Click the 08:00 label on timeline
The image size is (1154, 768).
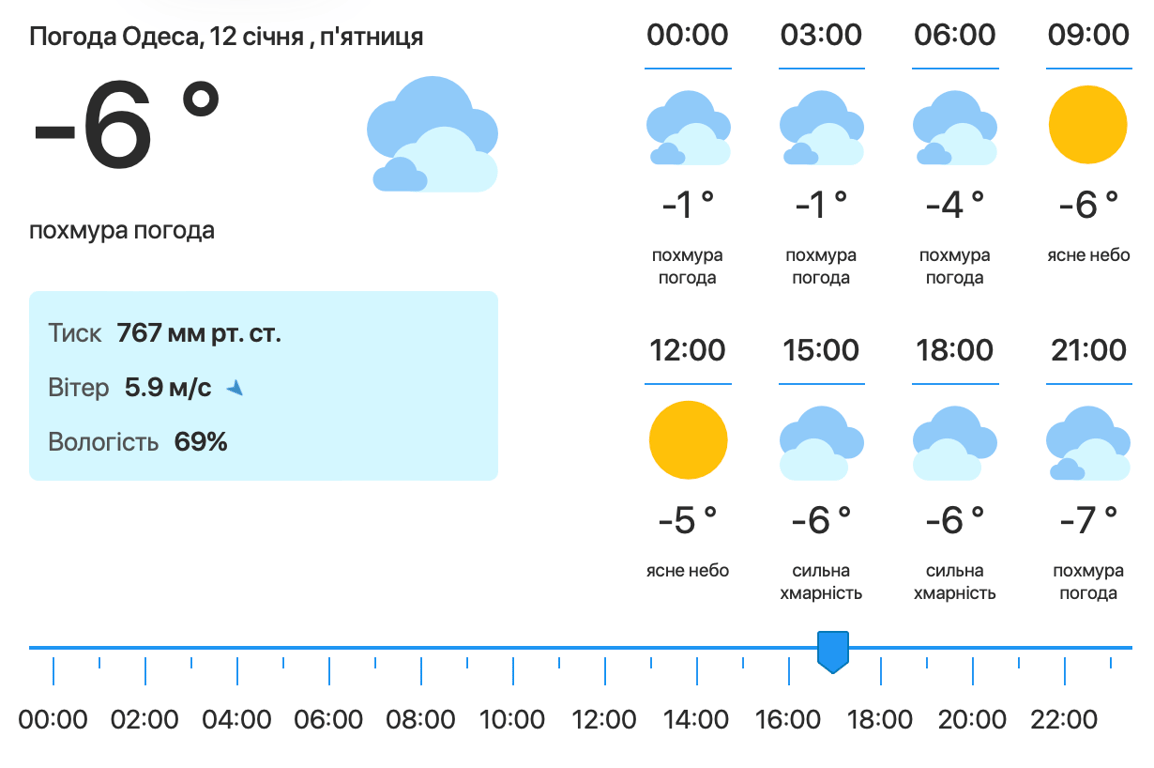[x=421, y=719]
